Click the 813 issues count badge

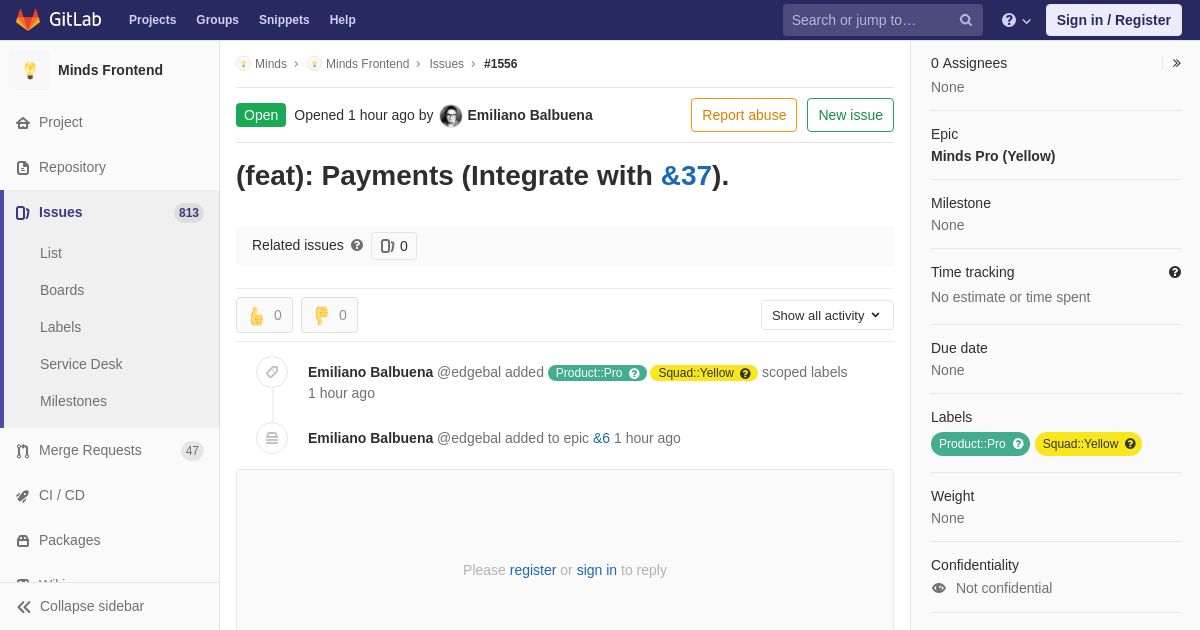coord(189,213)
